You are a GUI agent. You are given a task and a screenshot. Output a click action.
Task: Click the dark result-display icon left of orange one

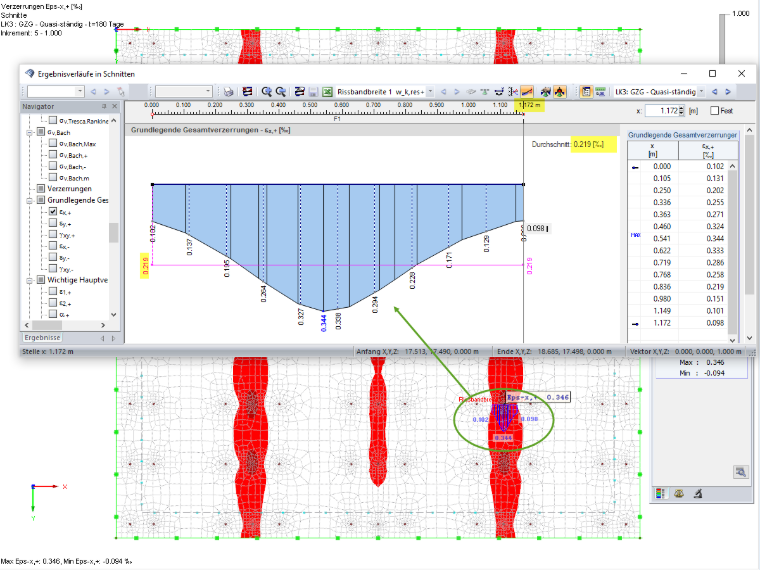pyautogui.click(x=546, y=92)
